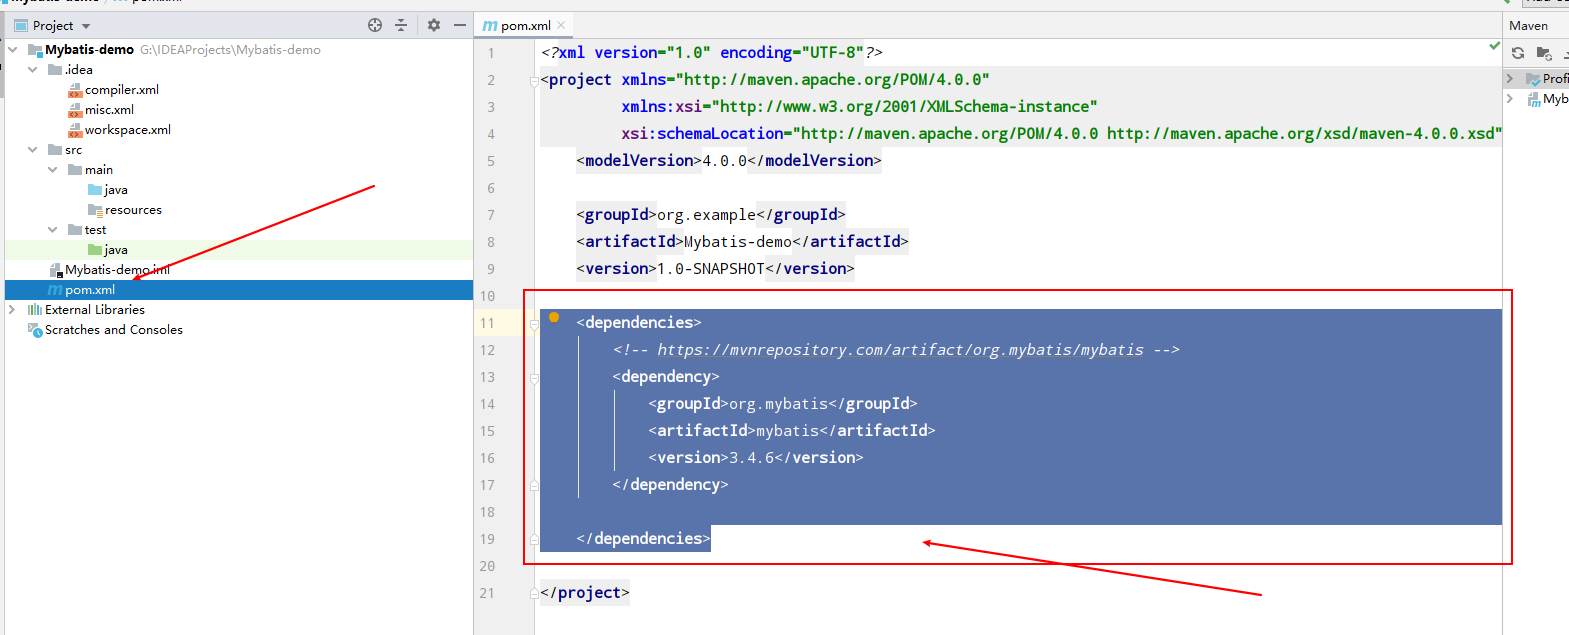The height and width of the screenshot is (635, 1569).
Task: Click org.example groupId text on line 7
Action: coord(706,215)
